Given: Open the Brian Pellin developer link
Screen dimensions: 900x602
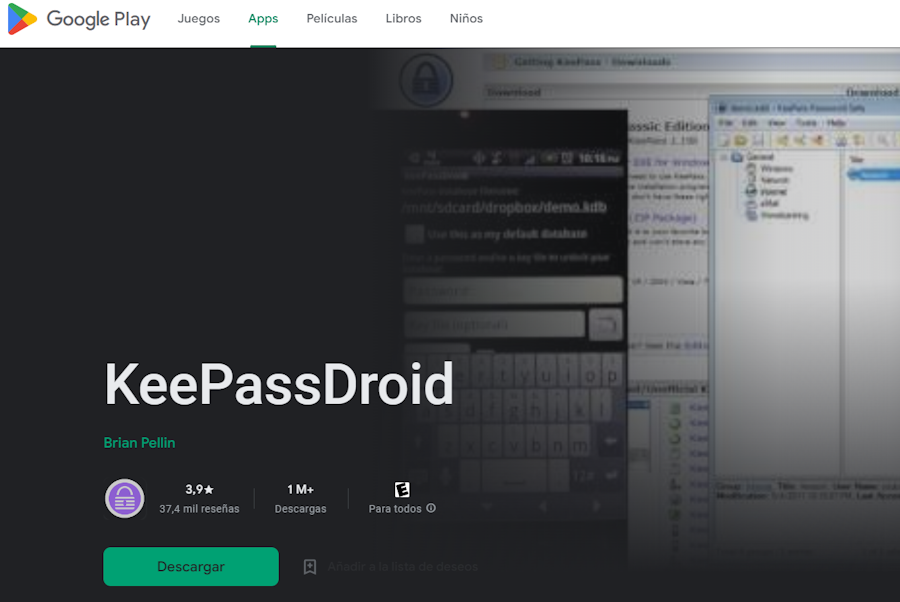Looking at the screenshot, I should click(x=139, y=442).
